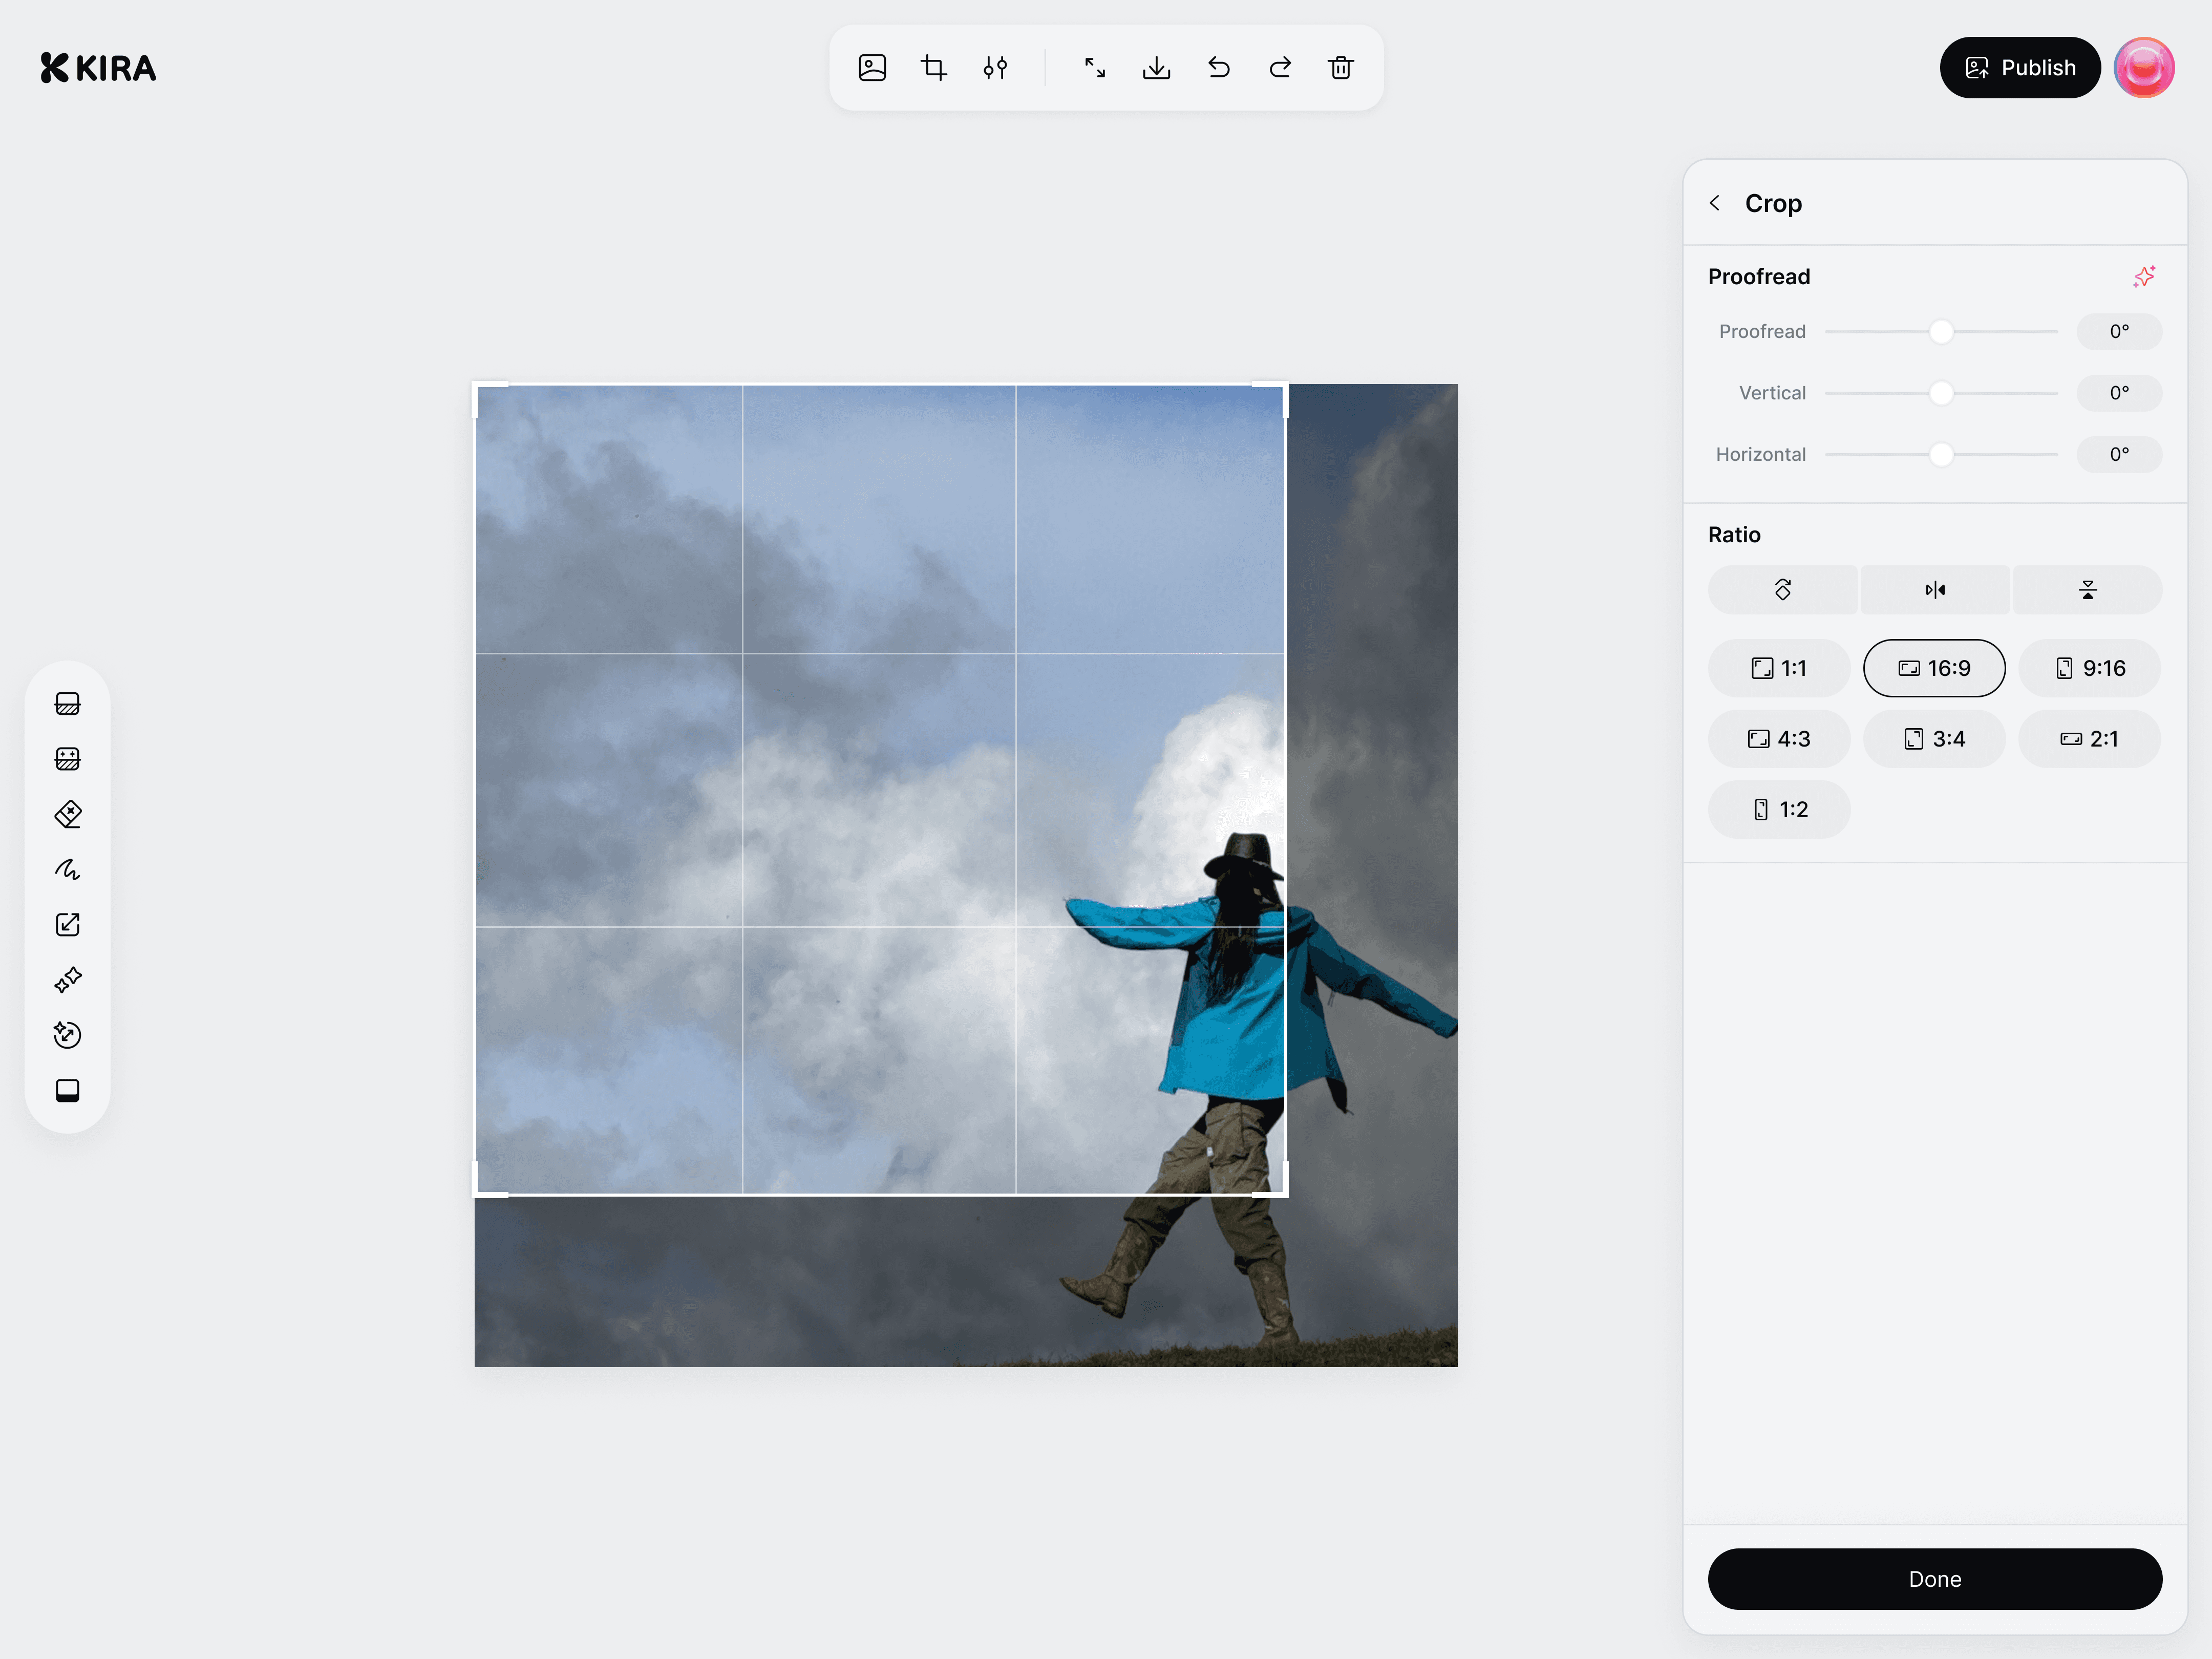Select the eraser tool in left sidebar

tap(68, 814)
